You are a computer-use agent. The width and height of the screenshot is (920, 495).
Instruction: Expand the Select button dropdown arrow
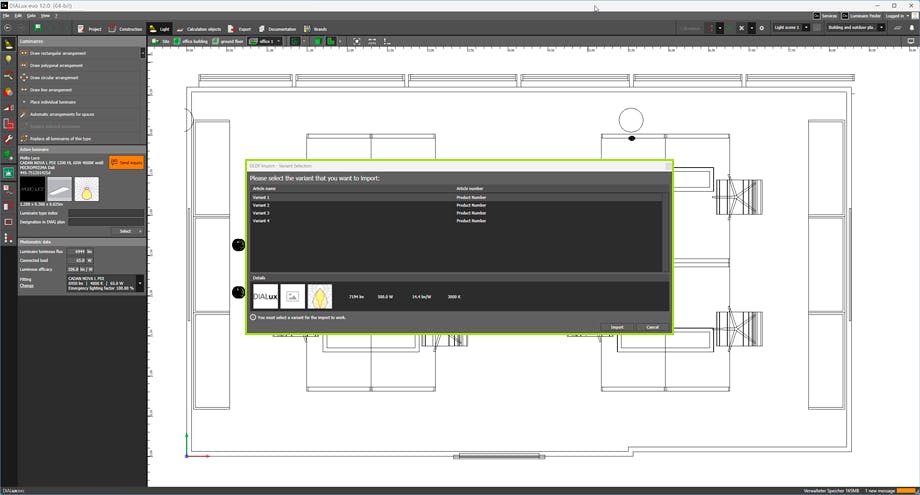(140, 231)
